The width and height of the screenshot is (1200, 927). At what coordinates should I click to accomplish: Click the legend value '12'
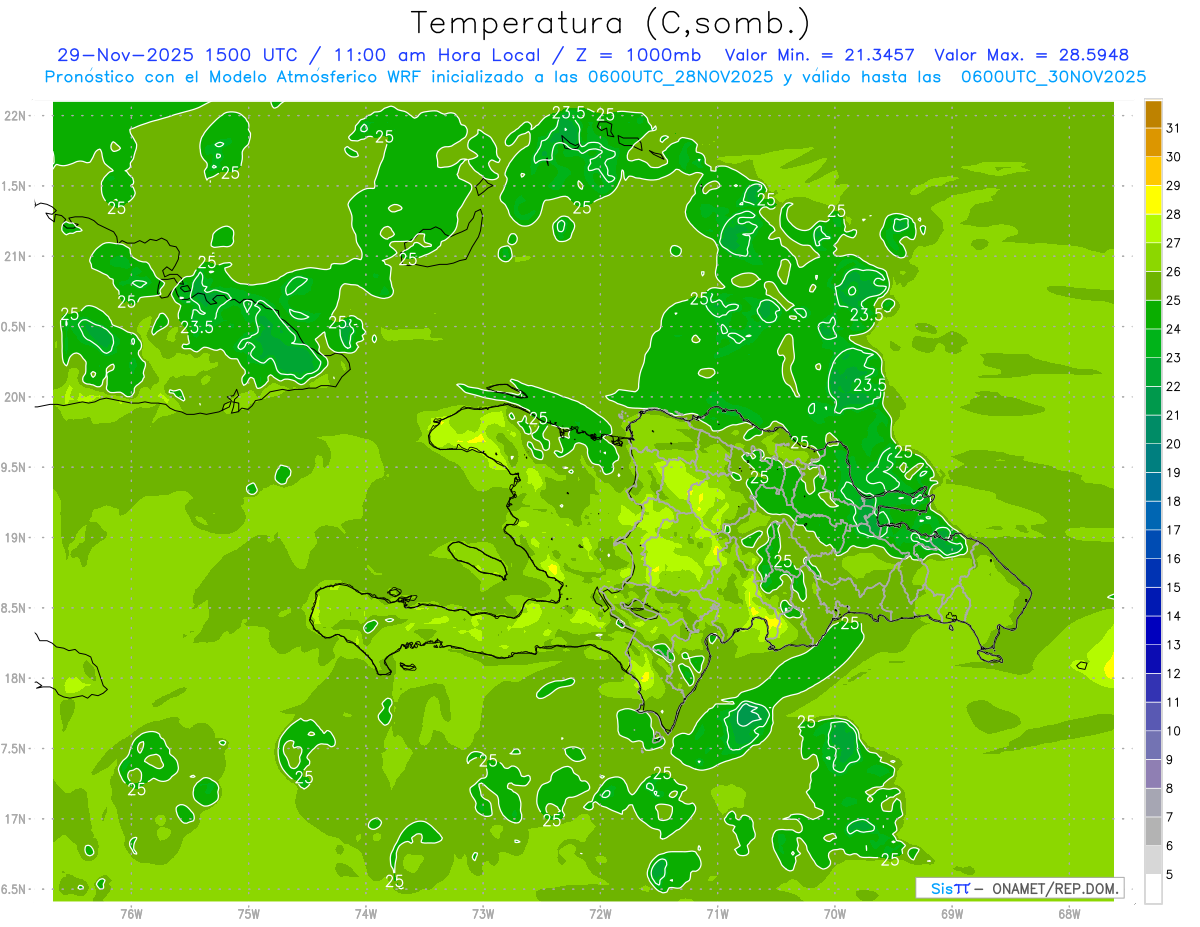pyautogui.click(x=1174, y=673)
